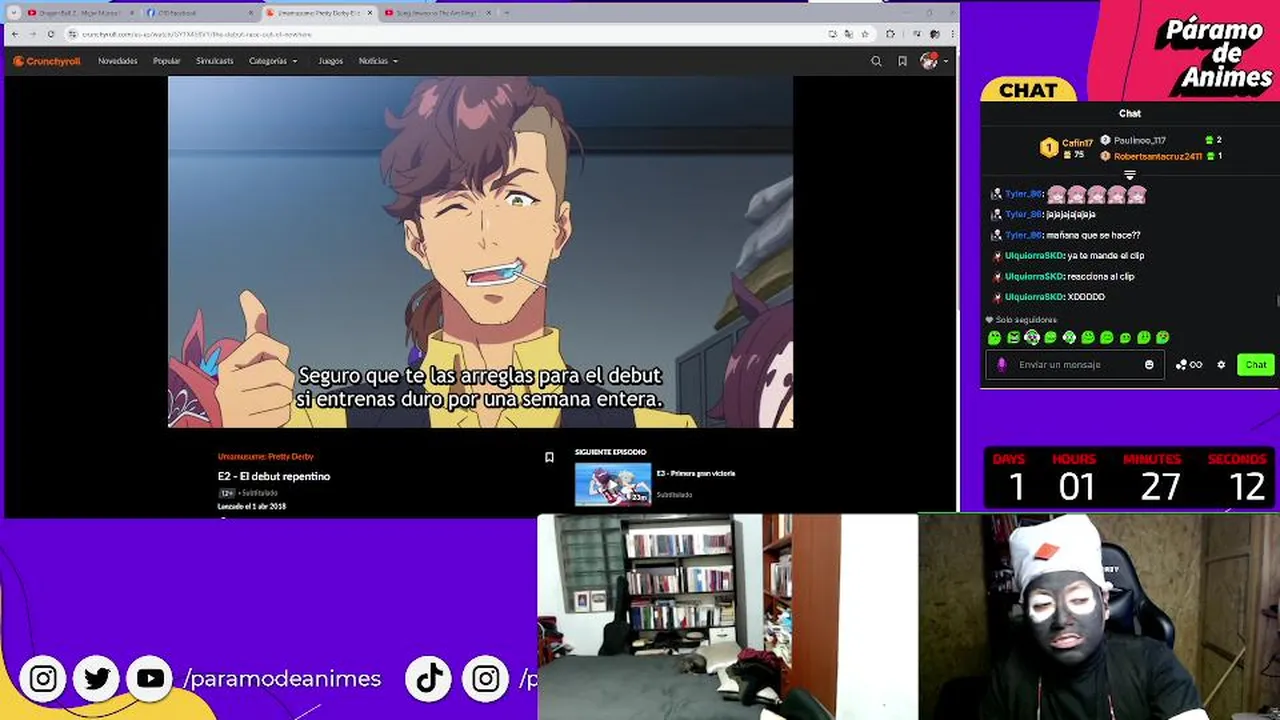Click the TikTok icon in bottom banner
The image size is (1280, 720).
tap(430, 679)
